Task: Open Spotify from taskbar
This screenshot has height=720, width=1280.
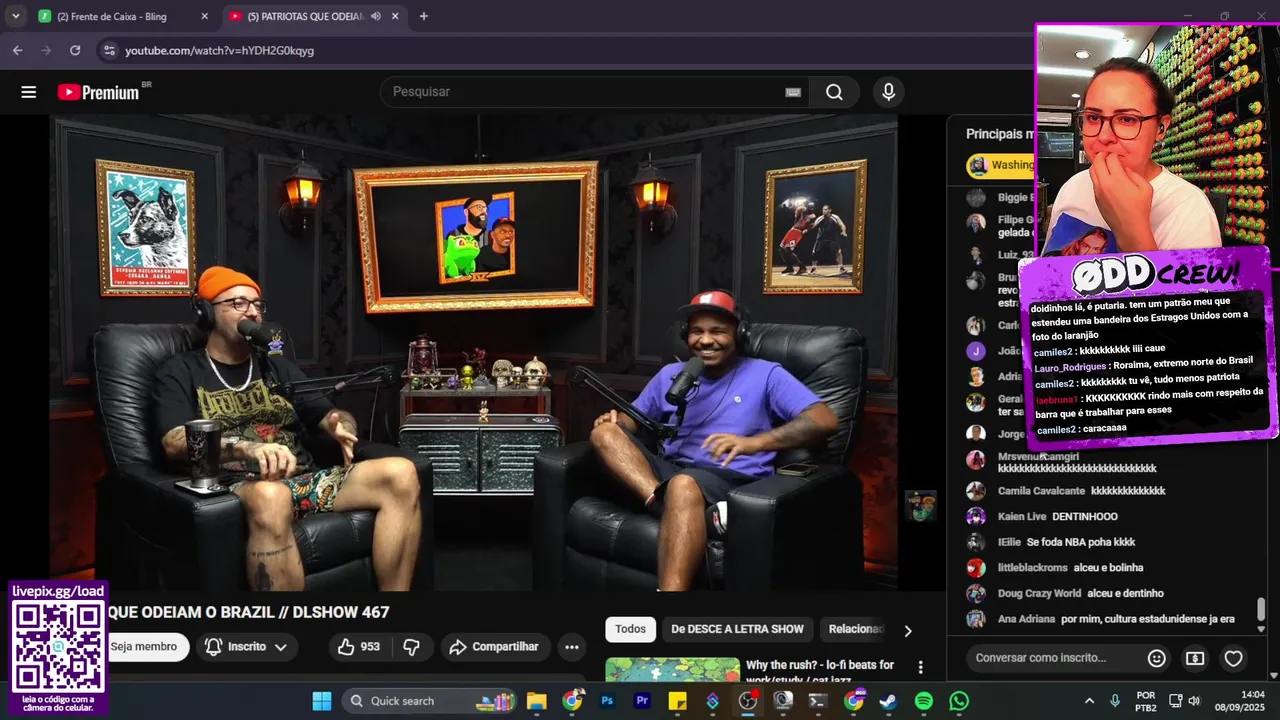Action: tap(924, 701)
